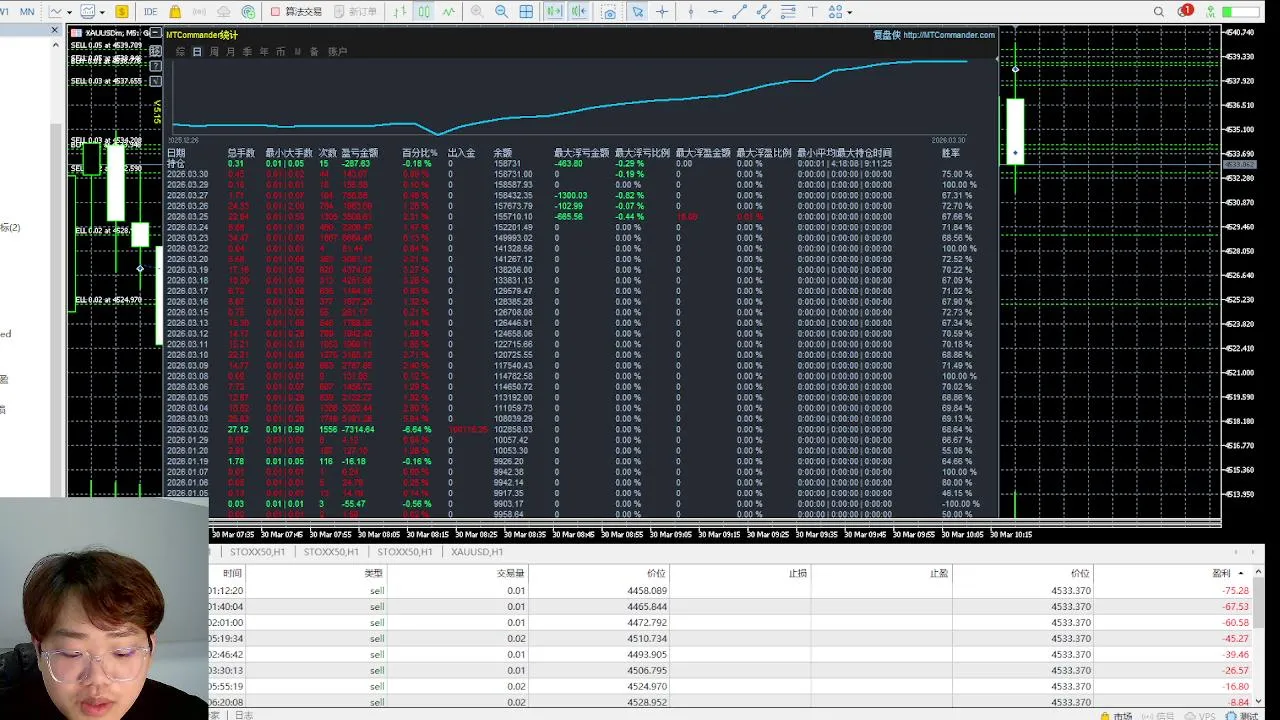Open the notifications icon with red badge
Image resolution: width=1280 pixels, height=720 pixels.
(1184, 11)
